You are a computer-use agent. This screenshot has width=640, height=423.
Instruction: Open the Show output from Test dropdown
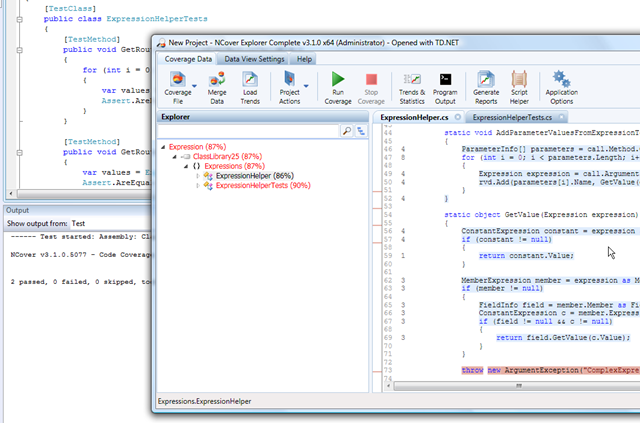[110, 224]
